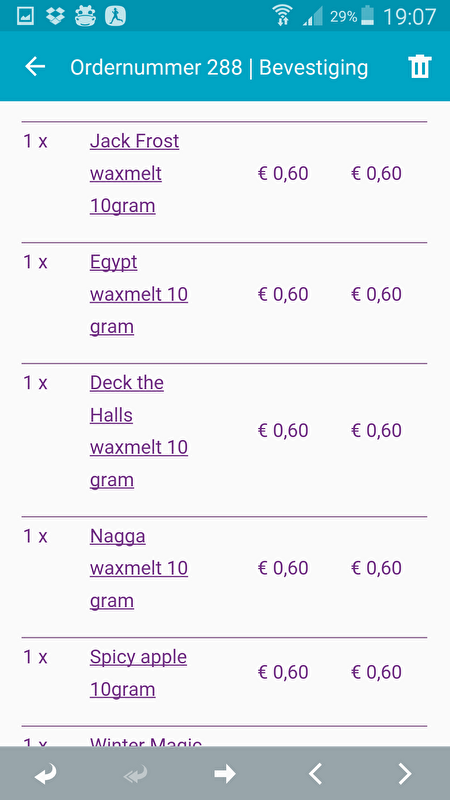Tap the Wi-Fi indicator in status bar
Screen dimensions: 450x800
(x=282, y=15)
